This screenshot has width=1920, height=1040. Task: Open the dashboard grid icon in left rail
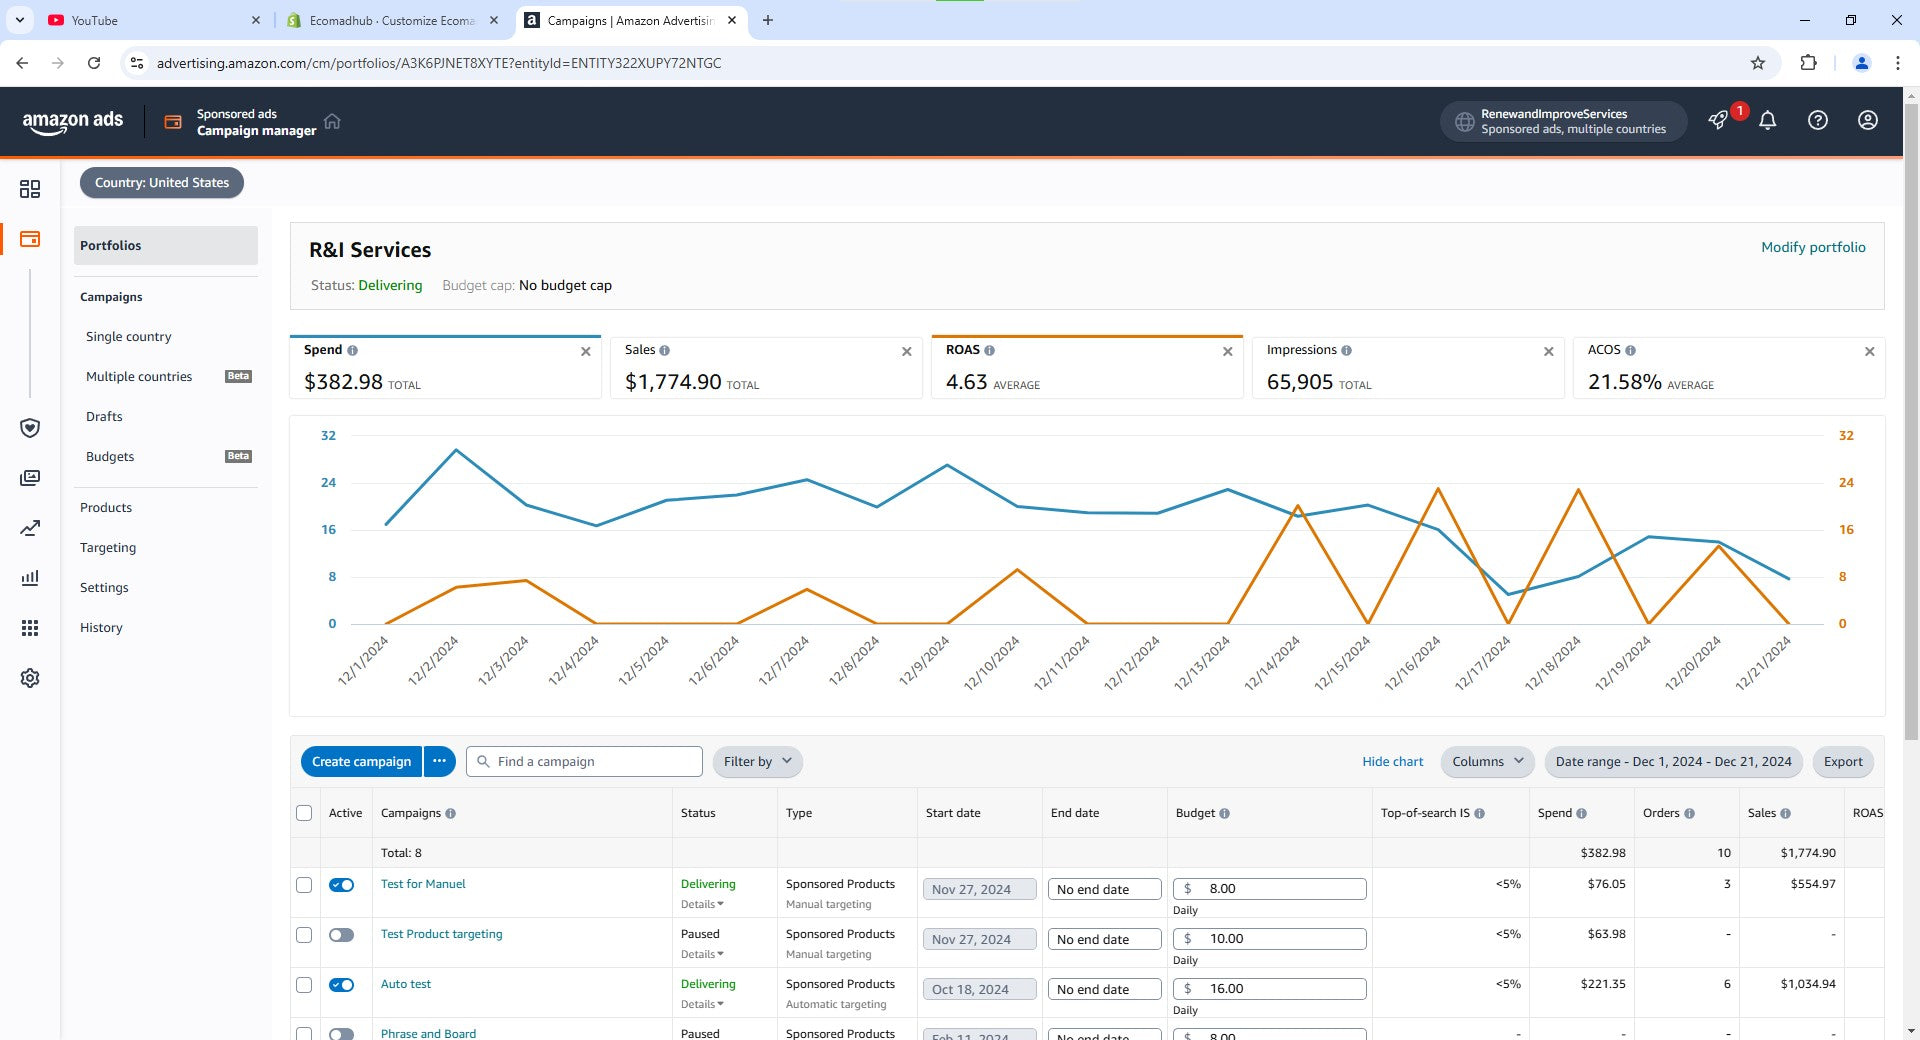[x=30, y=189]
